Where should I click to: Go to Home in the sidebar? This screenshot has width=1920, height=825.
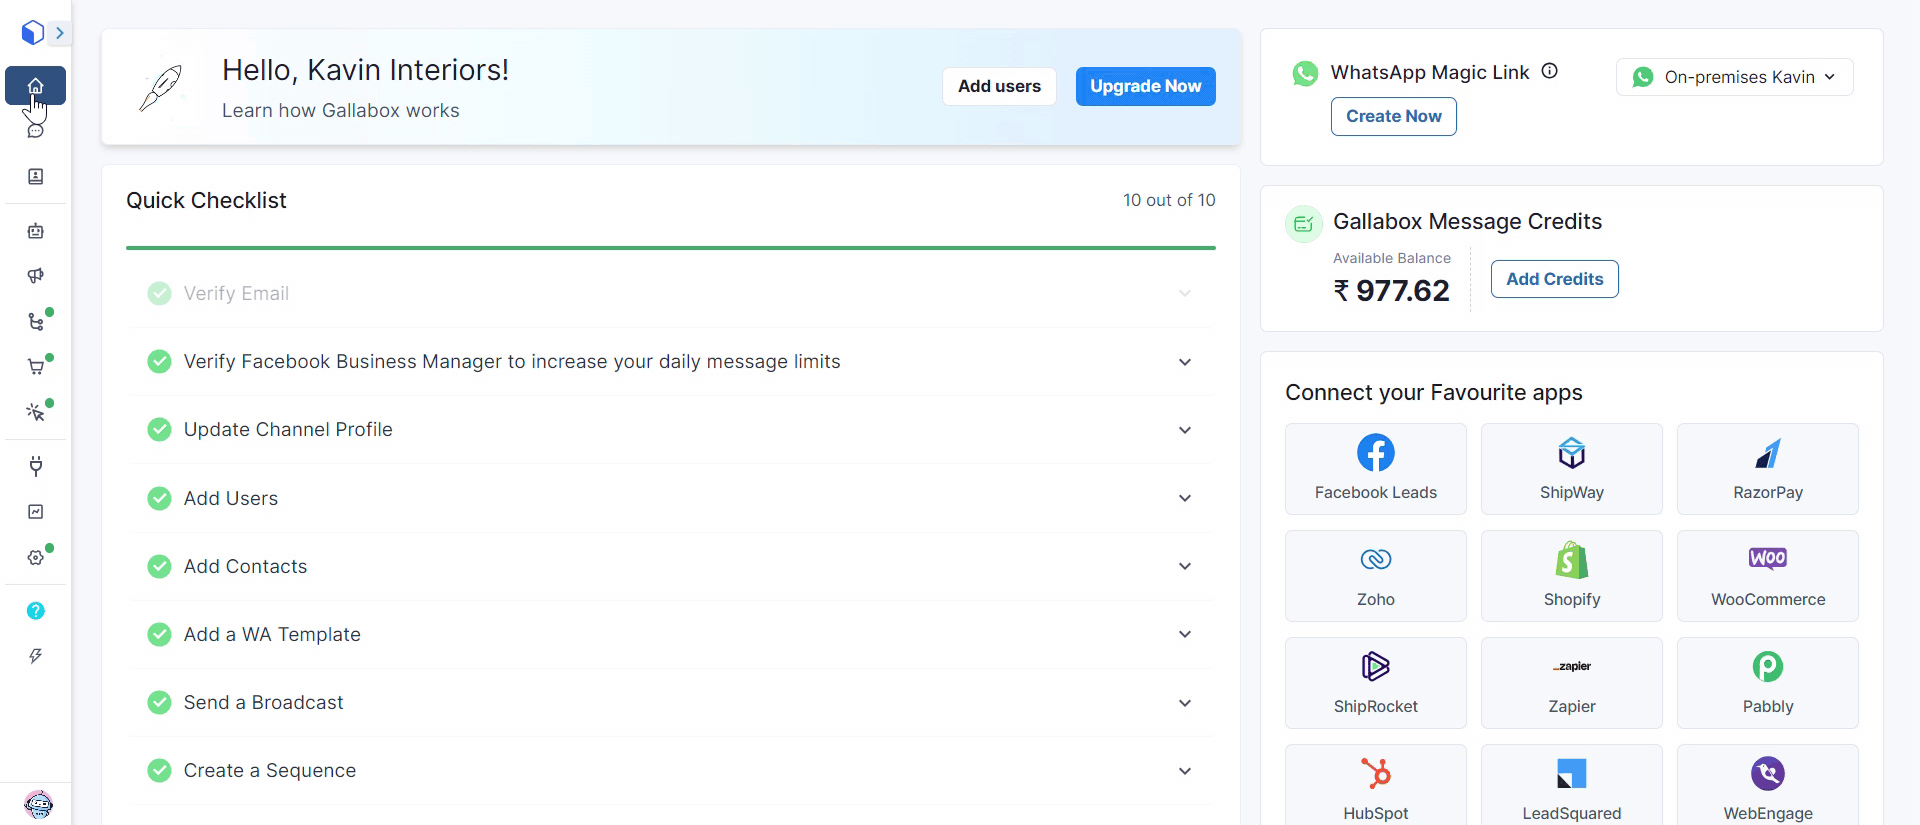(36, 86)
